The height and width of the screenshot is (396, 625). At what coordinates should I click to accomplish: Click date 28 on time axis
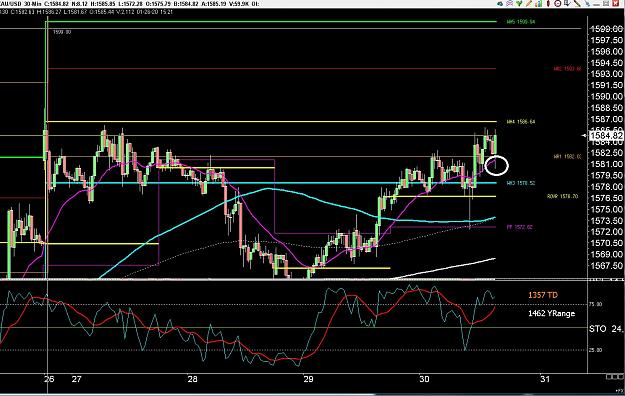(193, 379)
